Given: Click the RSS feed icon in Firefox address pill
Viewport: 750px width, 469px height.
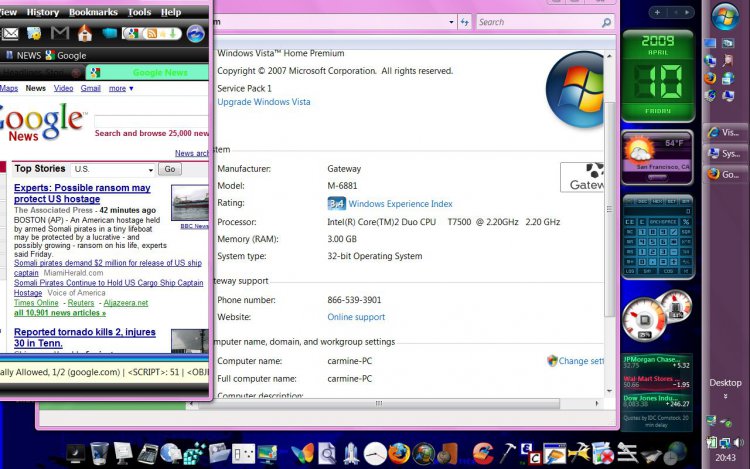Looking at the screenshot, I should [x=152, y=33].
